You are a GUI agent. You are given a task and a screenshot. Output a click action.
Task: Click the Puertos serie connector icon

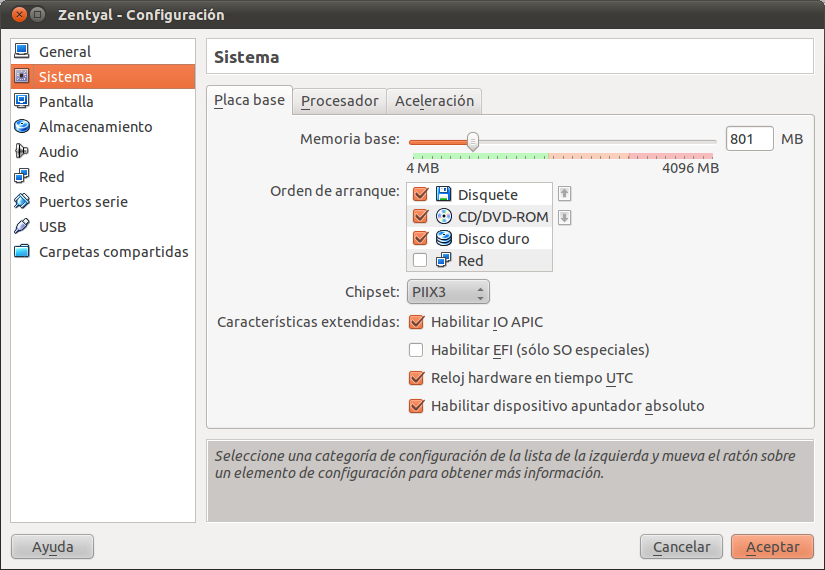tap(22, 201)
